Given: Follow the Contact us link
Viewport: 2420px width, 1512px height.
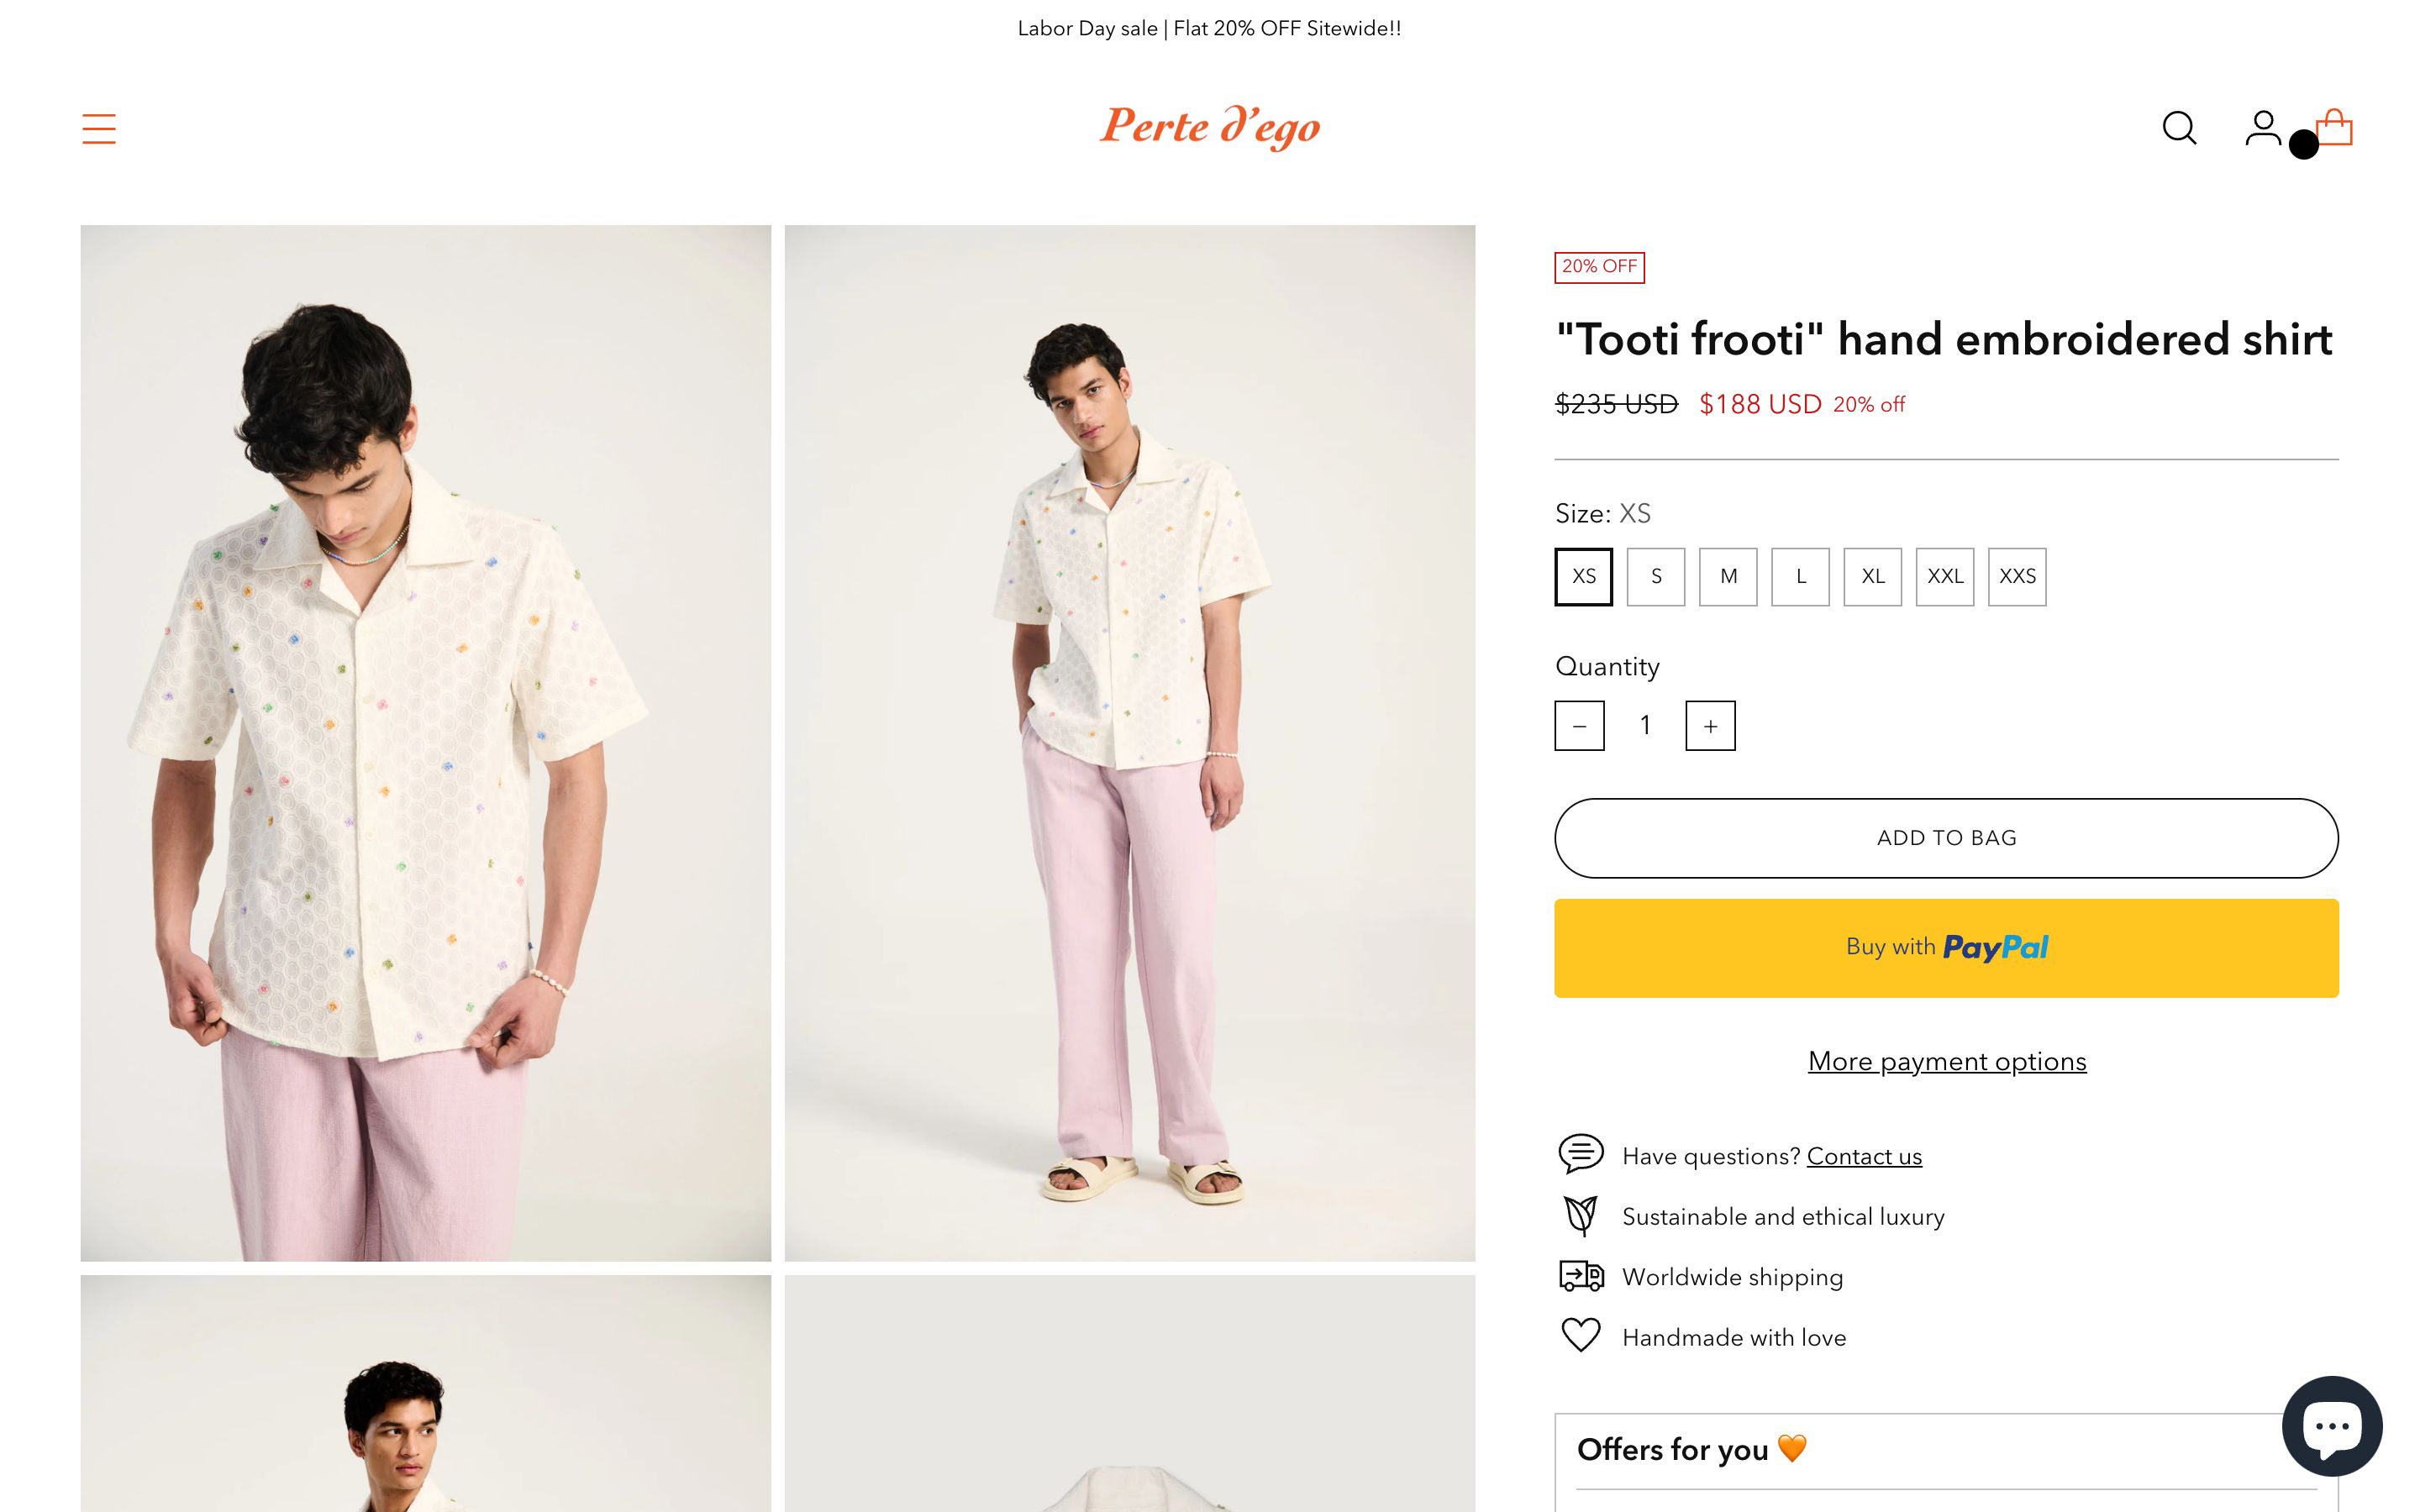Looking at the screenshot, I should pyautogui.click(x=1864, y=1157).
